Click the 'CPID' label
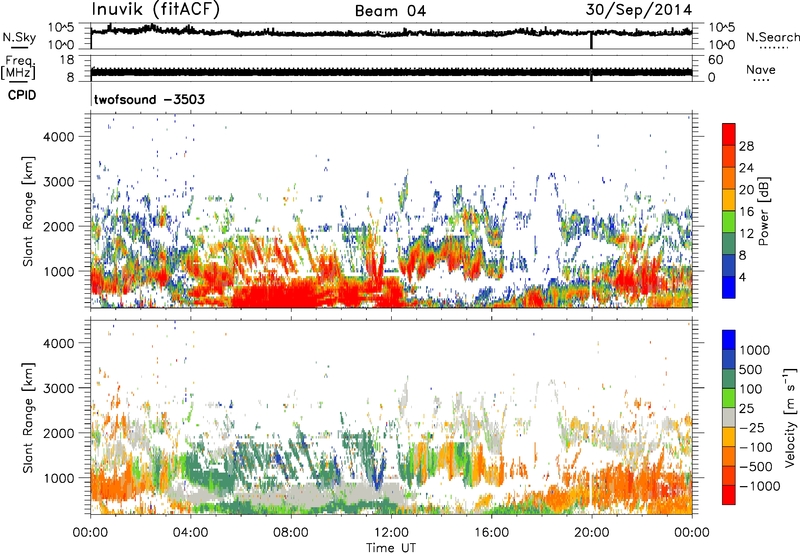Viewport: 800px width, 554px height. [22, 95]
